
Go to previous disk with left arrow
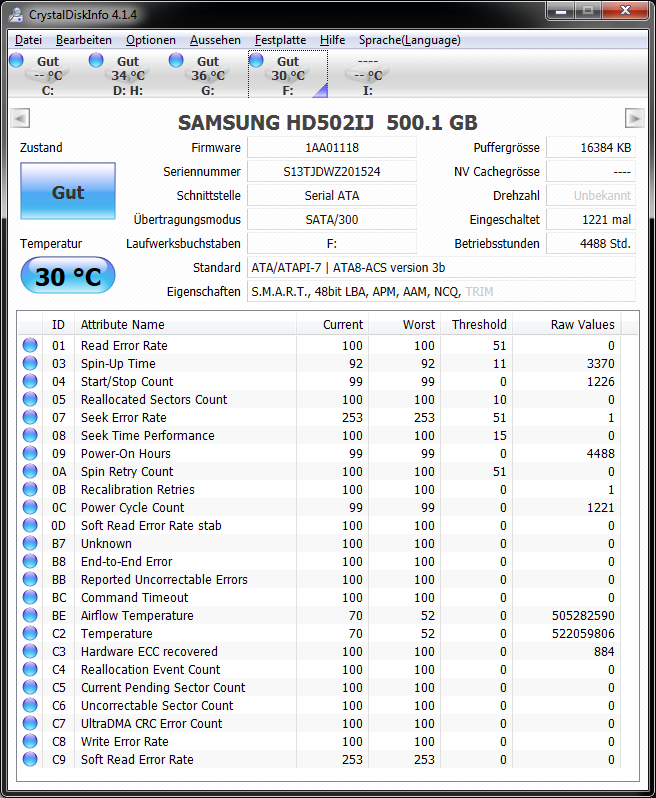tap(20, 119)
